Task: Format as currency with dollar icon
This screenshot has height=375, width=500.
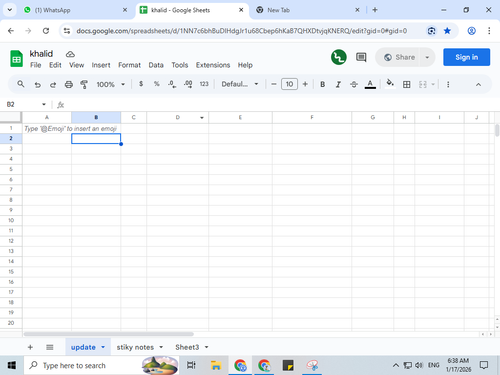Action: (141, 84)
